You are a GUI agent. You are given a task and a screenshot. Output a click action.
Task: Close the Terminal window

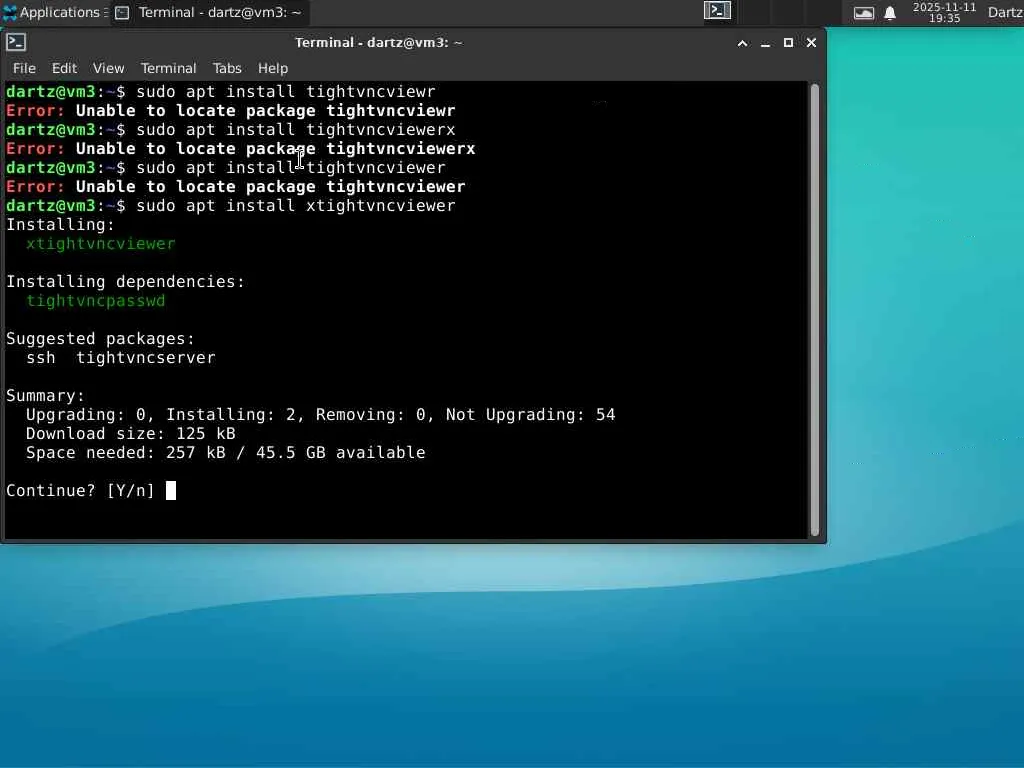tap(811, 43)
